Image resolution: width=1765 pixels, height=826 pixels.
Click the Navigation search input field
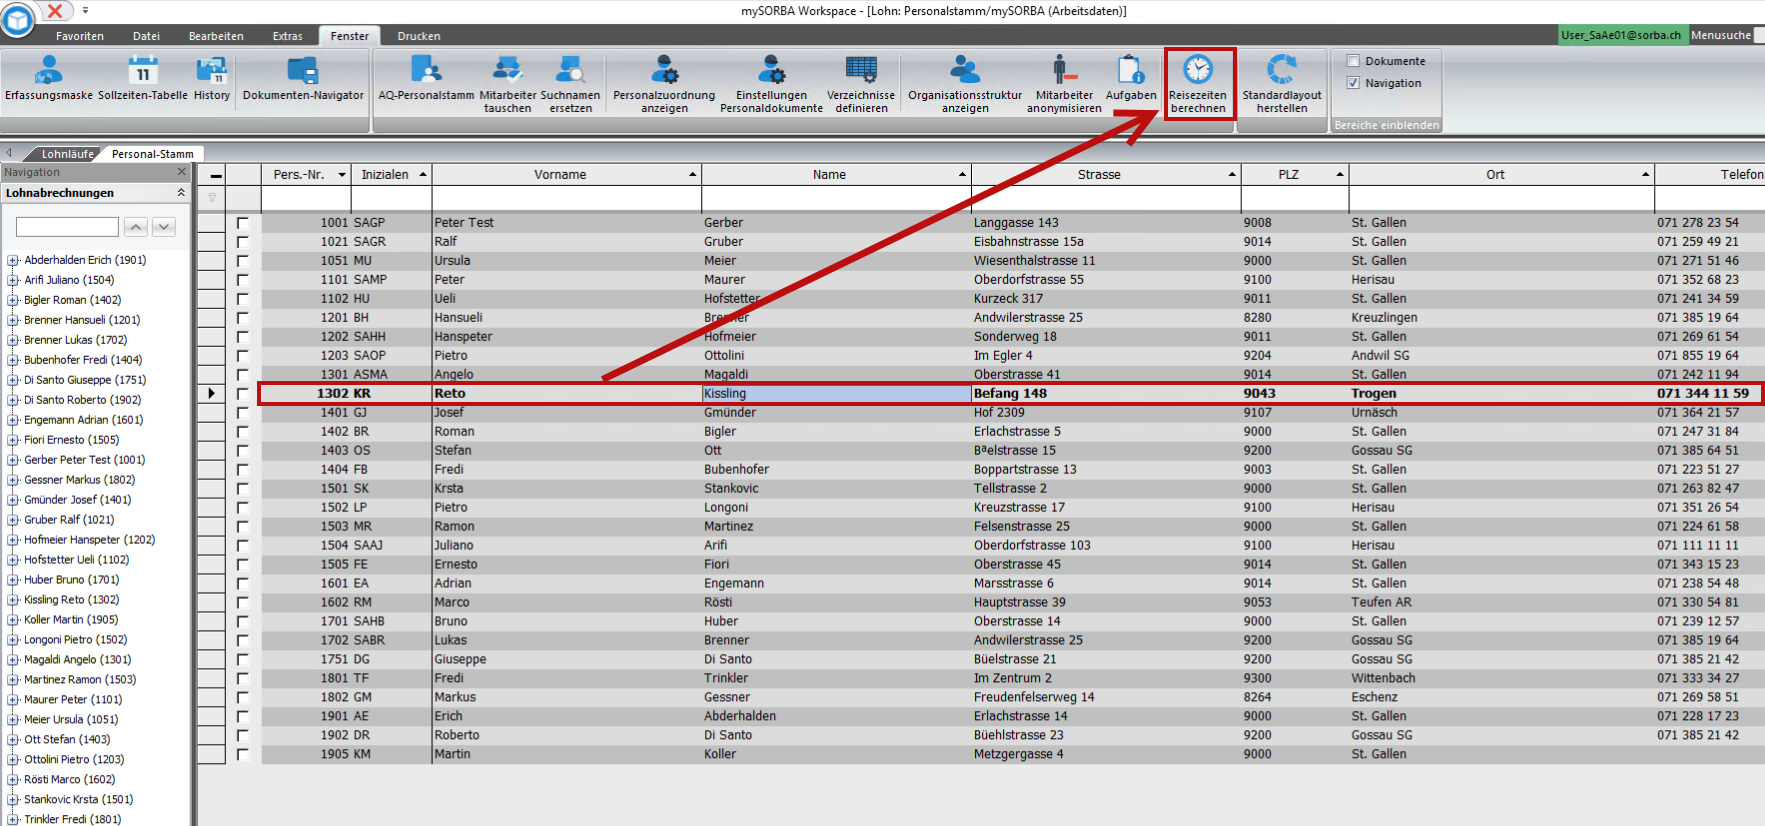pyautogui.click(x=68, y=227)
